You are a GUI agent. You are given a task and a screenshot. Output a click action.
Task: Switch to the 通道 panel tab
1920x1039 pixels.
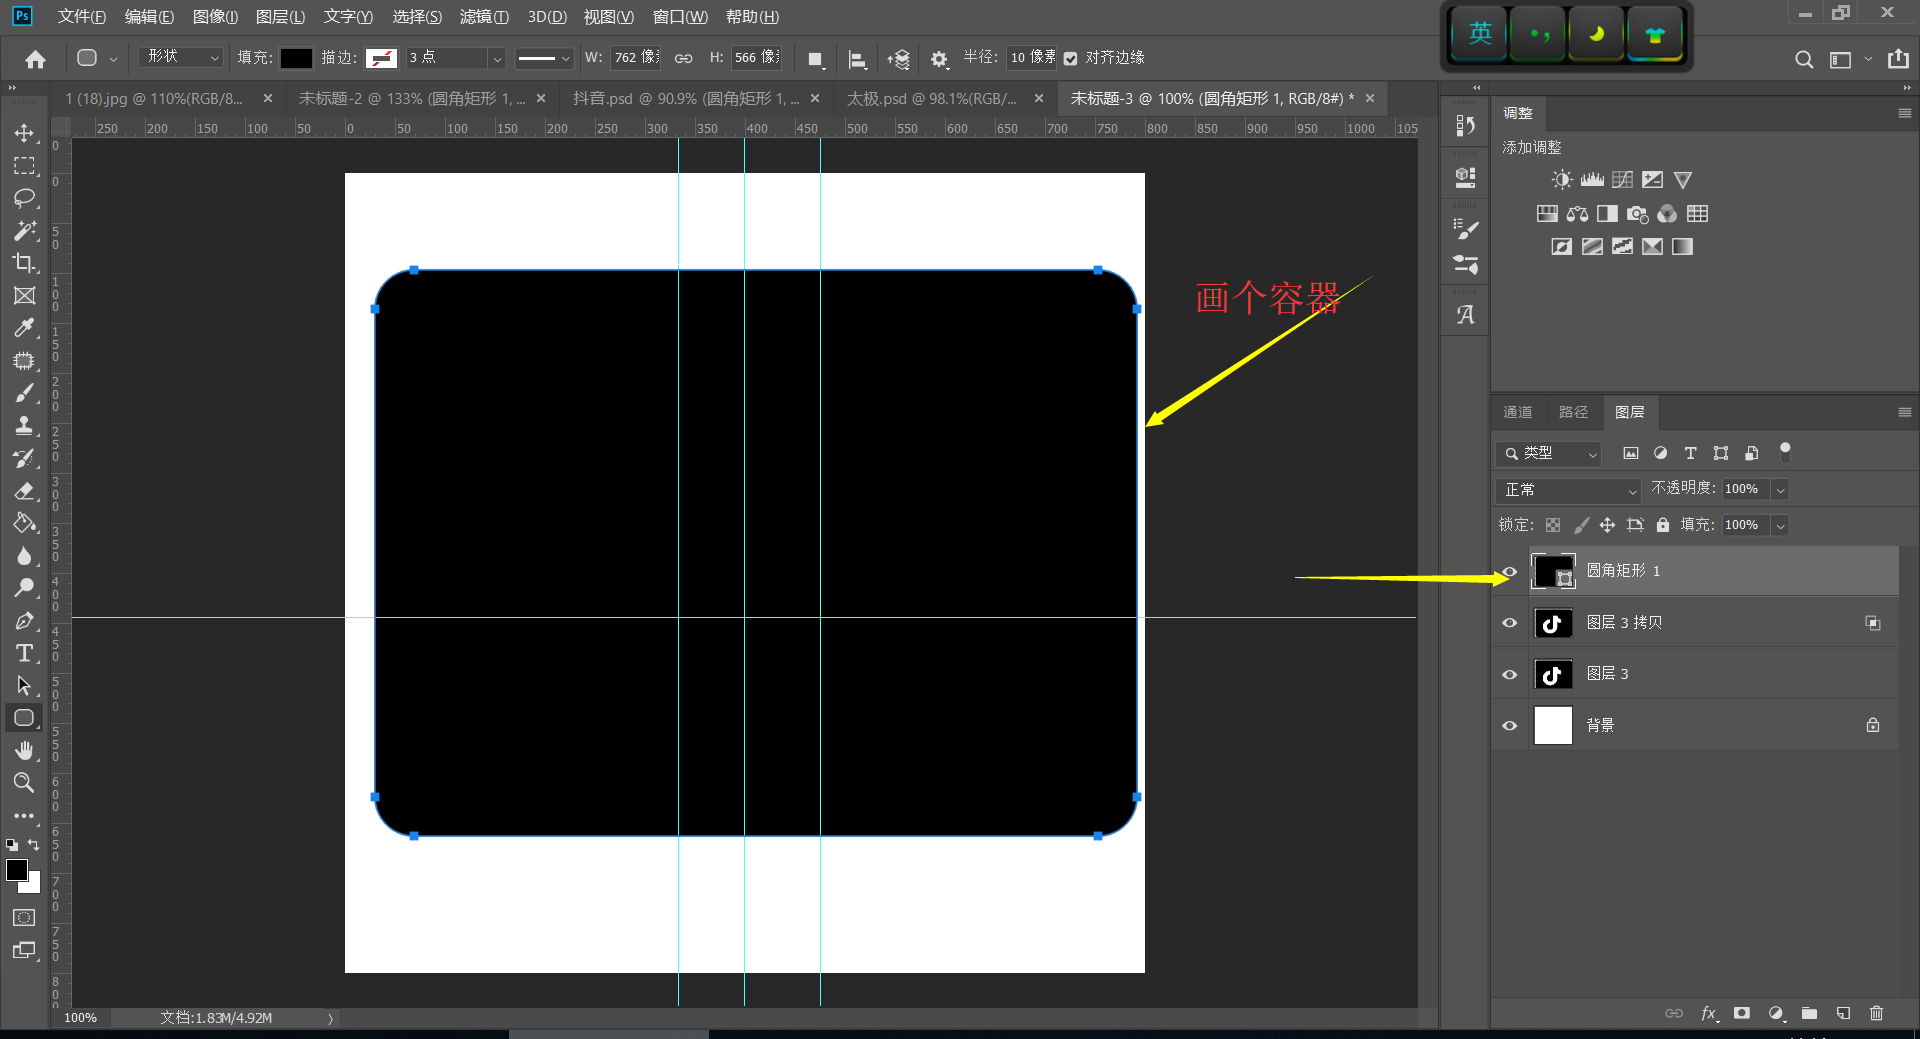(x=1517, y=412)
